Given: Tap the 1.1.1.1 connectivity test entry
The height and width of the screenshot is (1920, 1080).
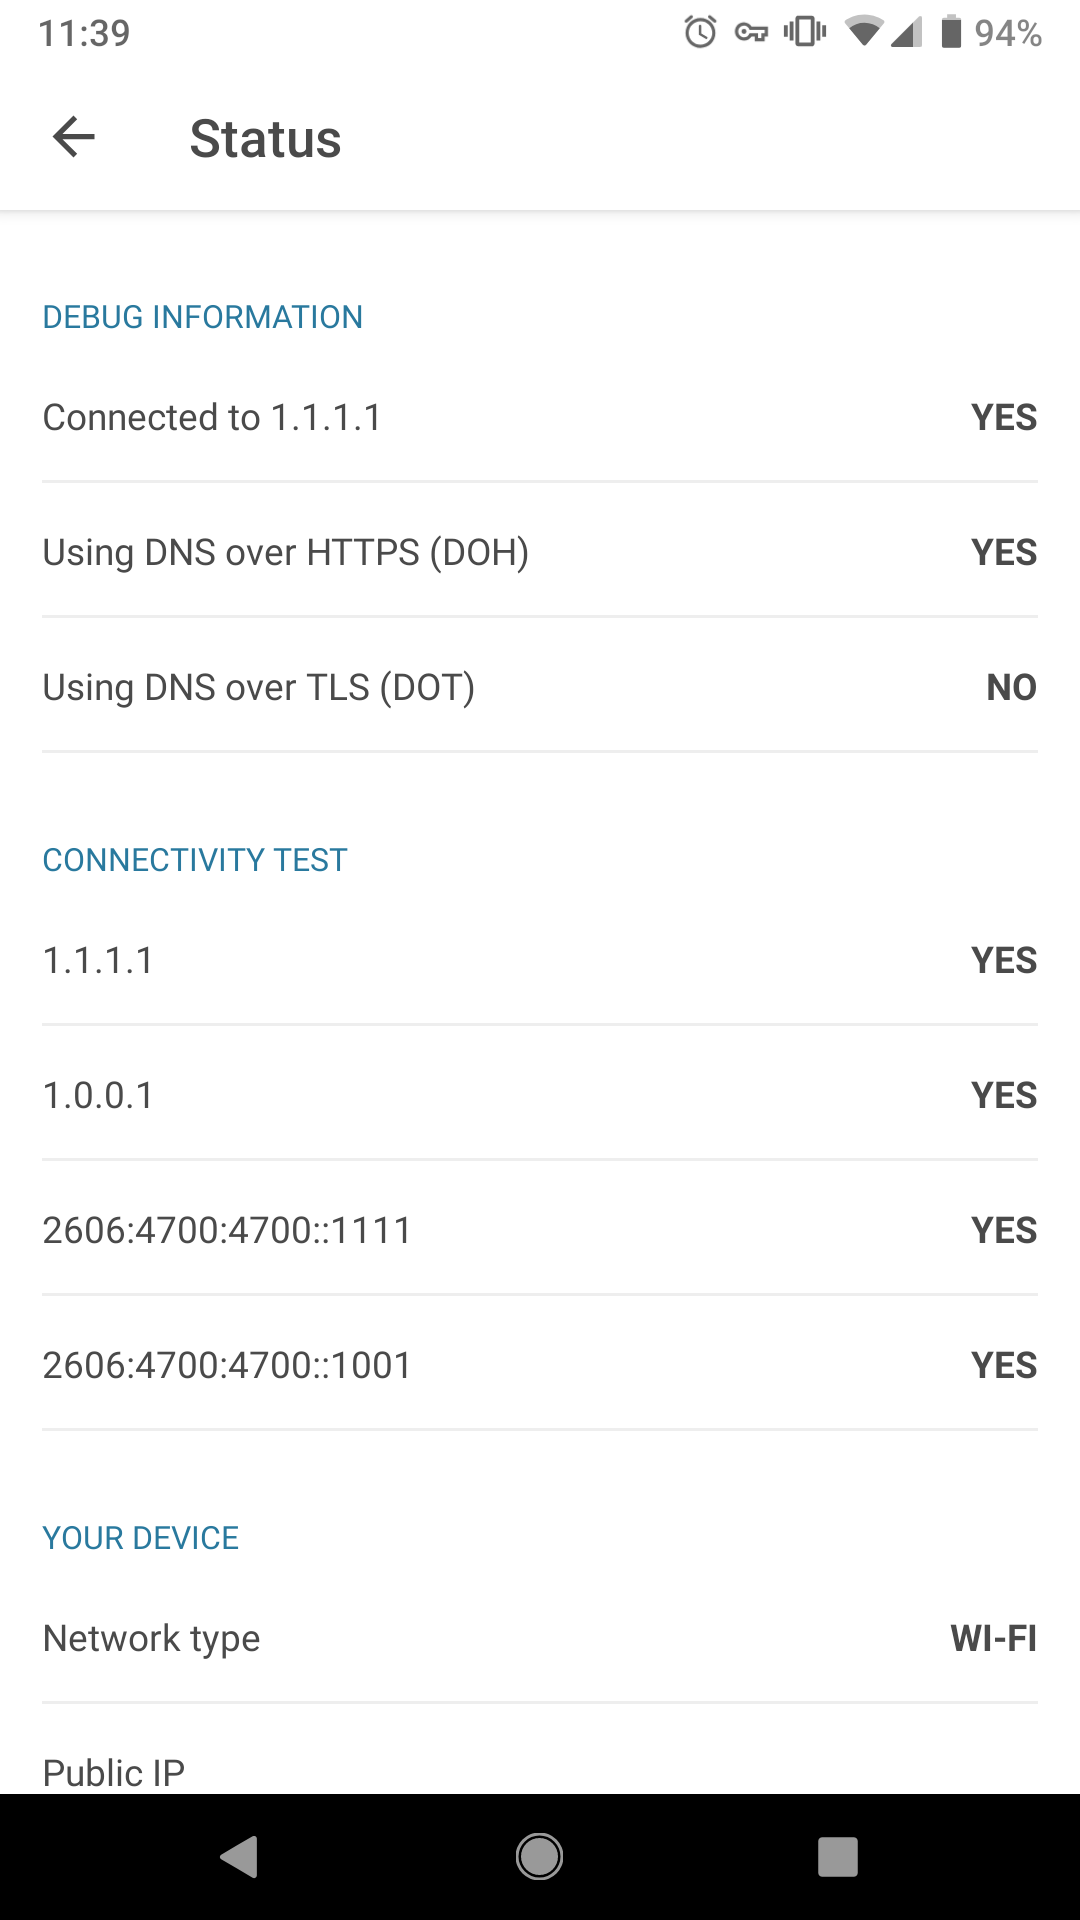Looking at the screenshot, I should click(540, 960).
